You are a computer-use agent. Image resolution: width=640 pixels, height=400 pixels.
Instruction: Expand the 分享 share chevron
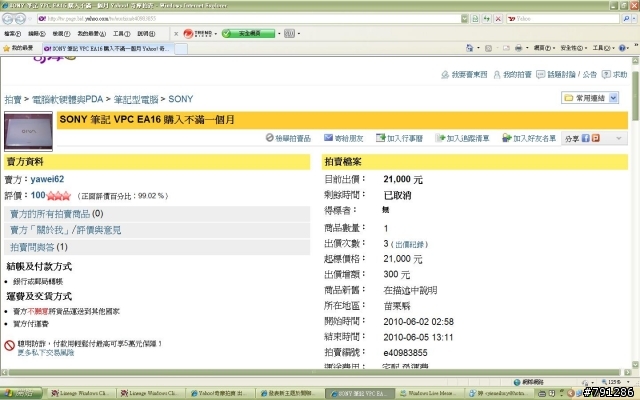click(618, 138)
